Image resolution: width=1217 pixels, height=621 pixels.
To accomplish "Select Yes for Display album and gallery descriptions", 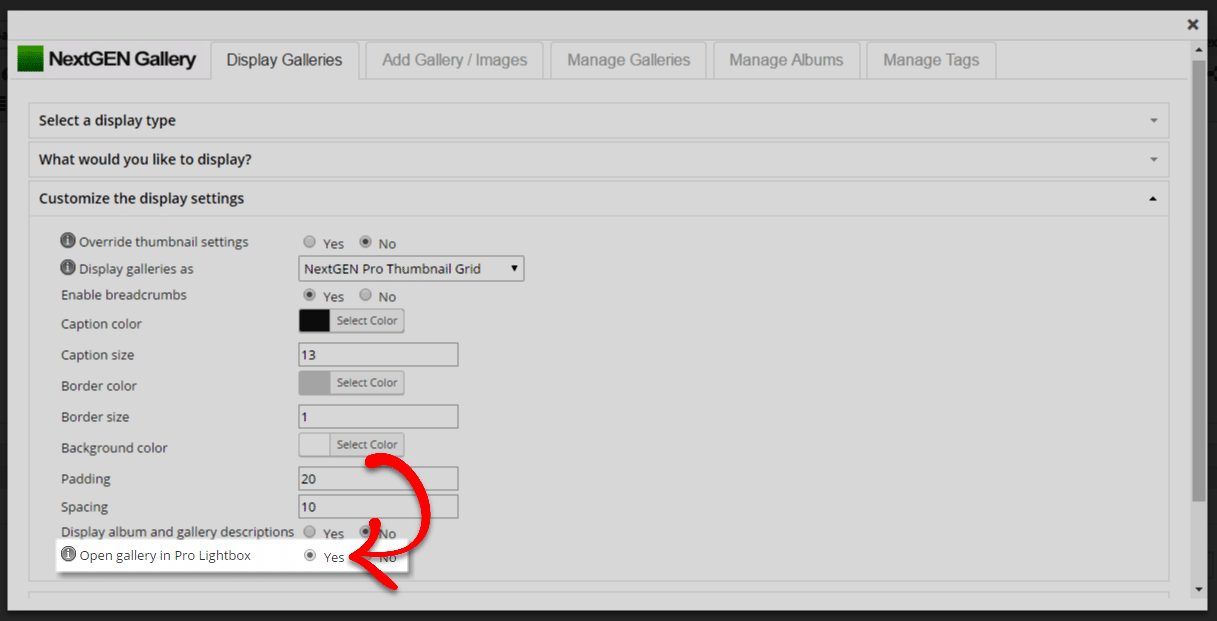I will click(310, 532).
